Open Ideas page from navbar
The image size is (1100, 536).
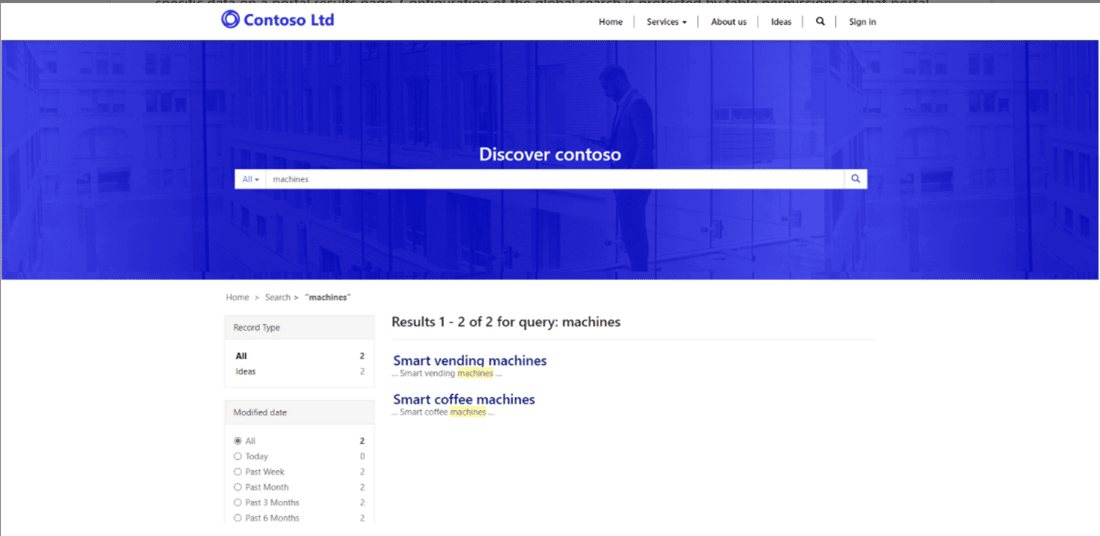click(781, 22)
